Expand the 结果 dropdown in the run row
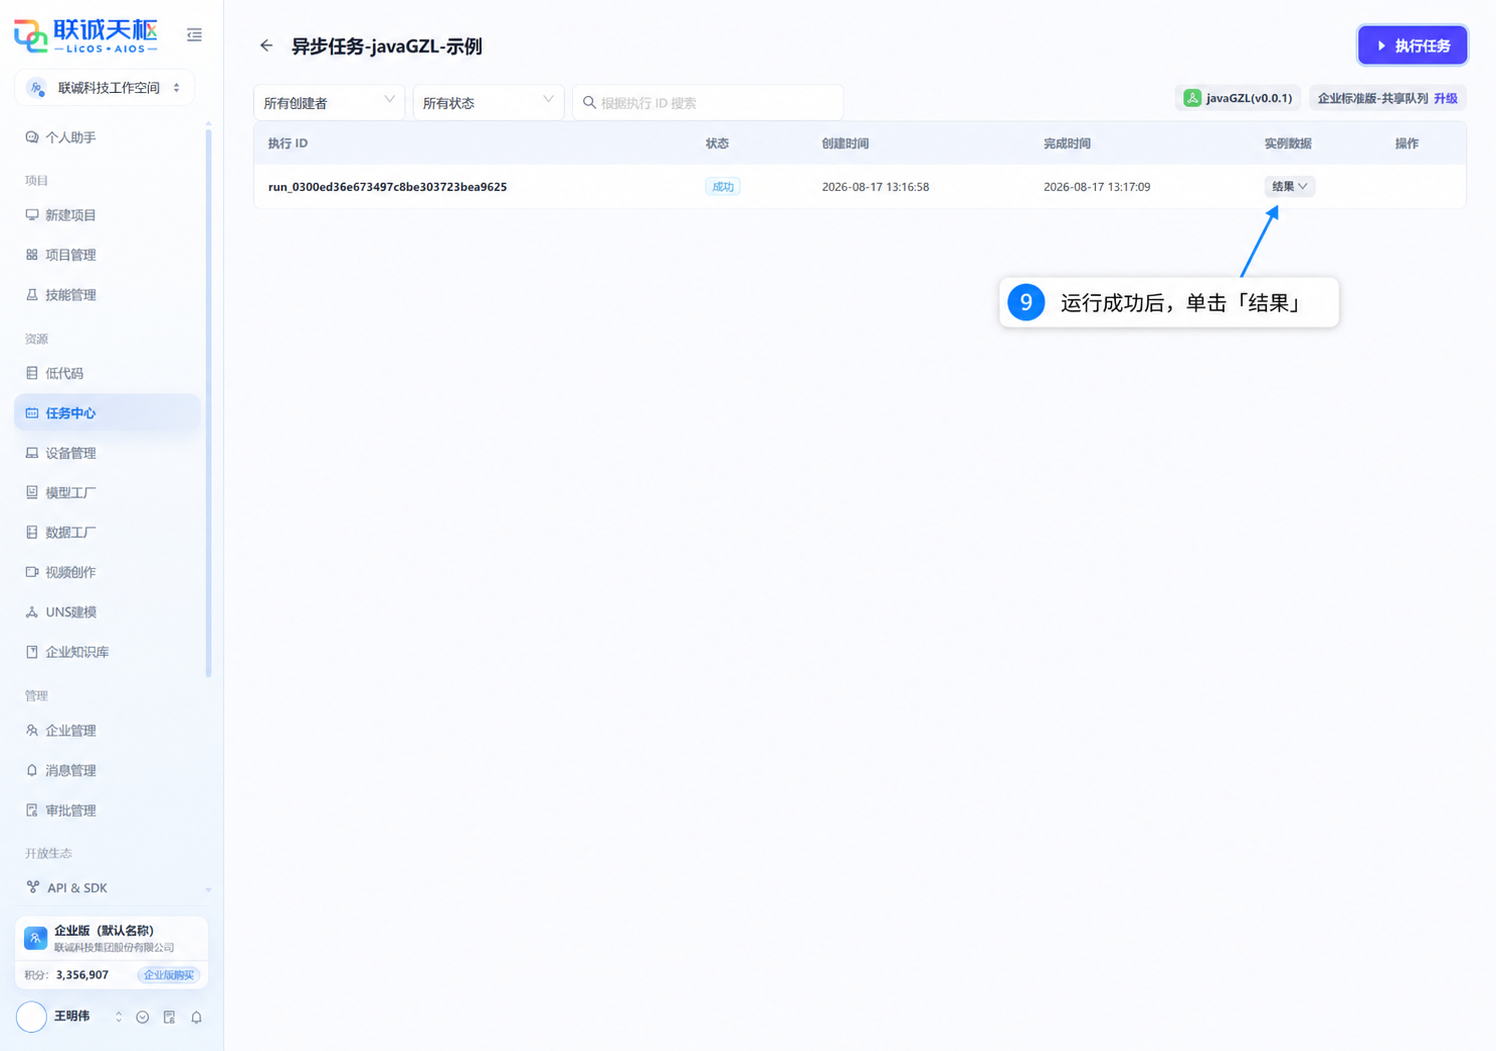Screen dimensions: 1496x1051 pyautogui.click(x=1289, y=187)
